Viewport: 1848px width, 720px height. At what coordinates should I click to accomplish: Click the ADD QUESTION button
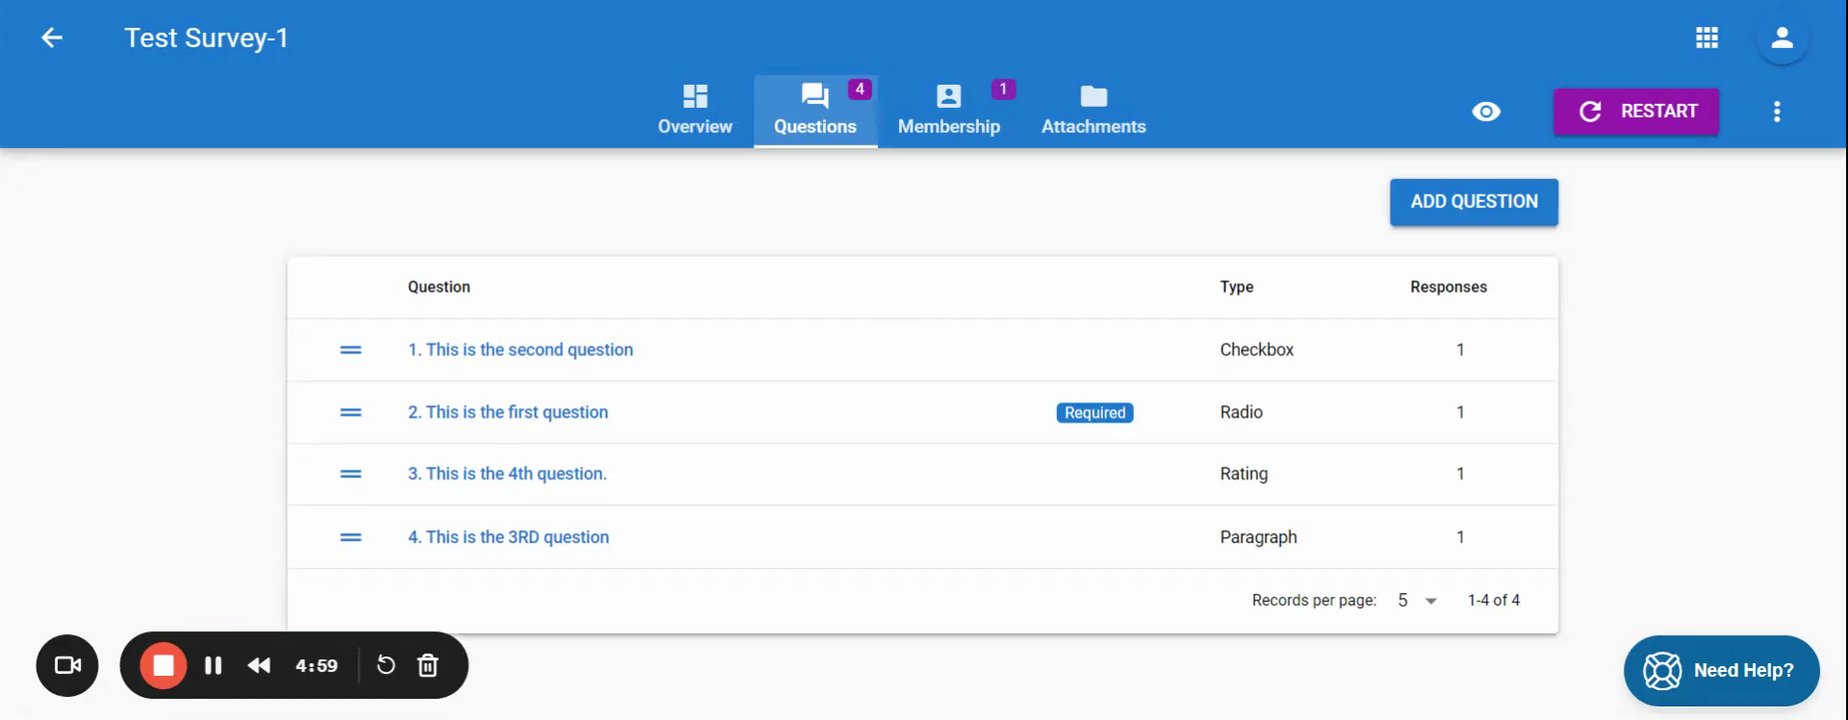(1473, 202)
